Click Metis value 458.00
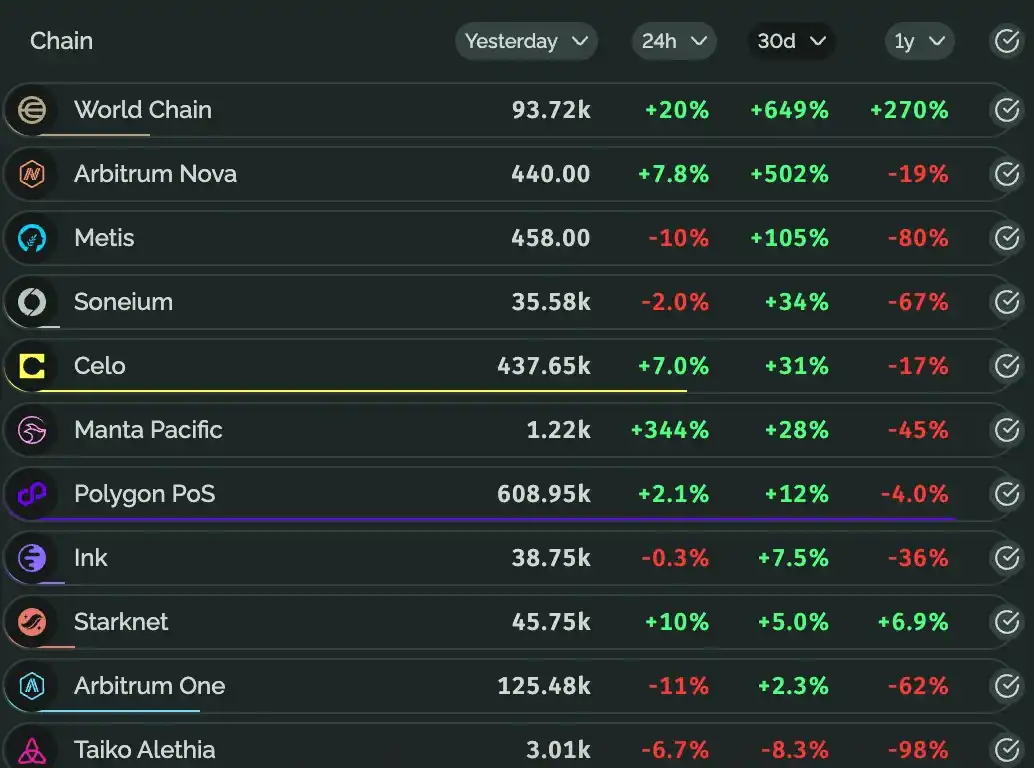Screen dimensions: 1034x768 click(x=551, y=237)
